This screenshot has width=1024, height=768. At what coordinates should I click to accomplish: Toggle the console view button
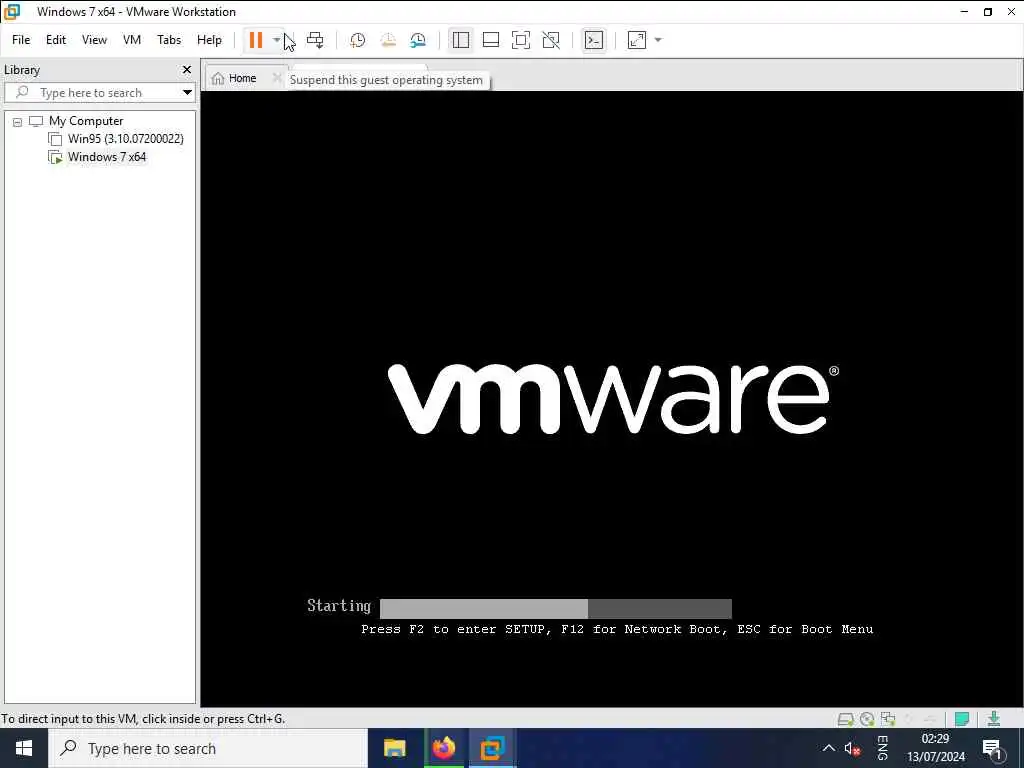click(594, 40)
